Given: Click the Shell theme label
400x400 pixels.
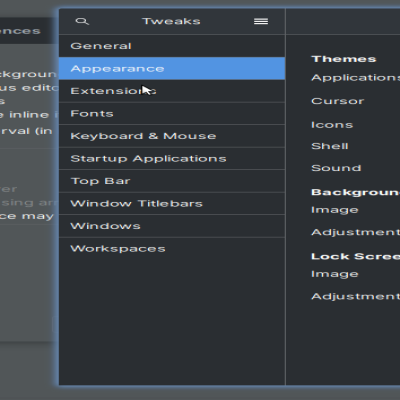Looking at the screenshot, I should point(330,146).
